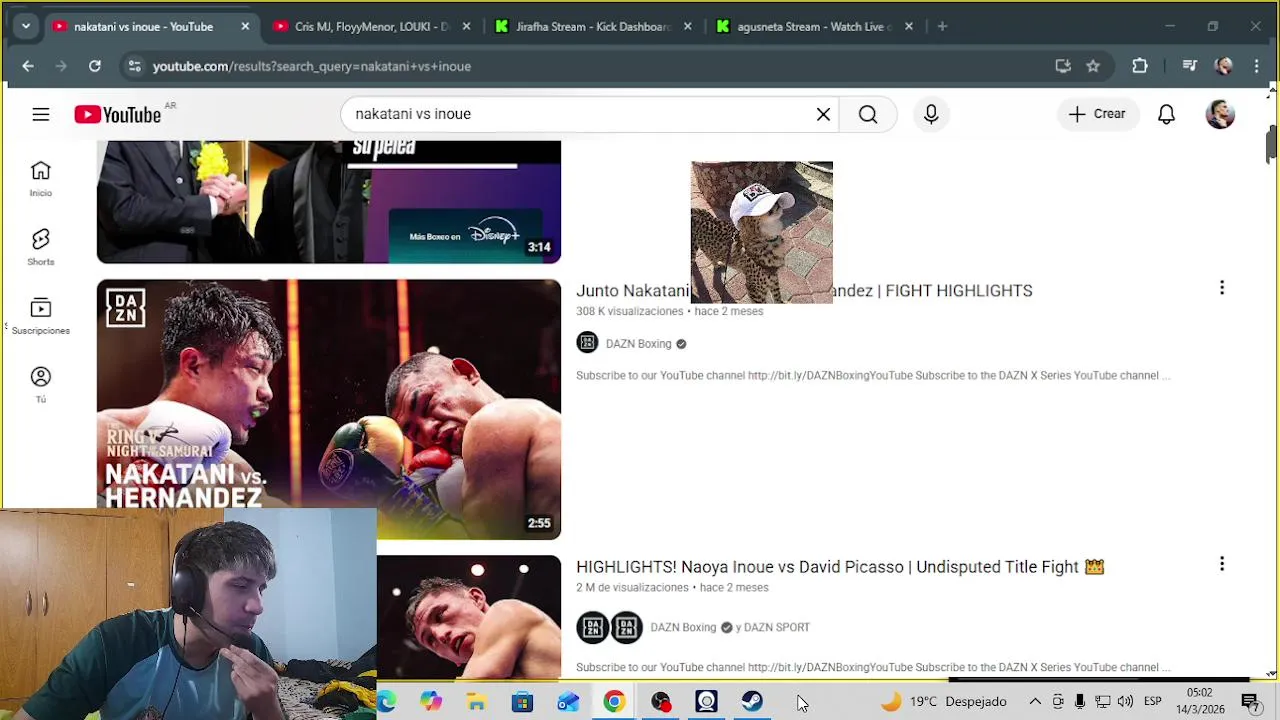Bookmark this page with the star icon
Image resolution: width=1280 pixels, height=720 pixels.
[1093, 66]
